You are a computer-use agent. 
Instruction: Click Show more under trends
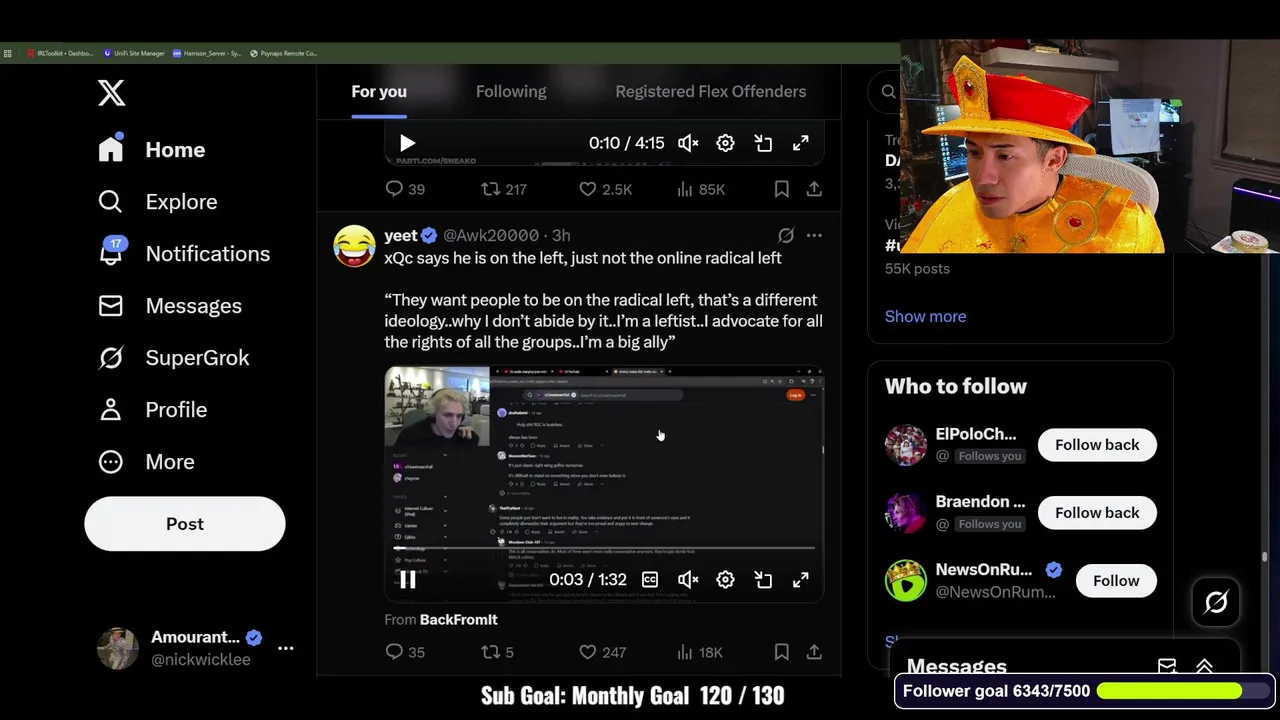coord(925,316)
